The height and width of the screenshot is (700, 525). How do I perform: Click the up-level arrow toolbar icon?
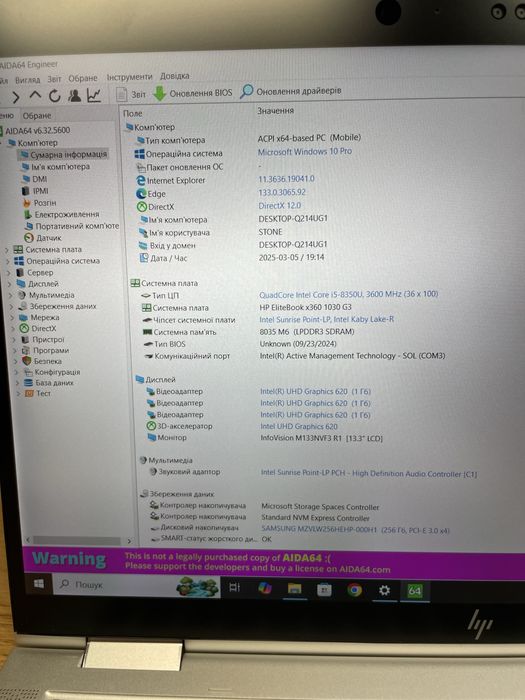point(35,96)
